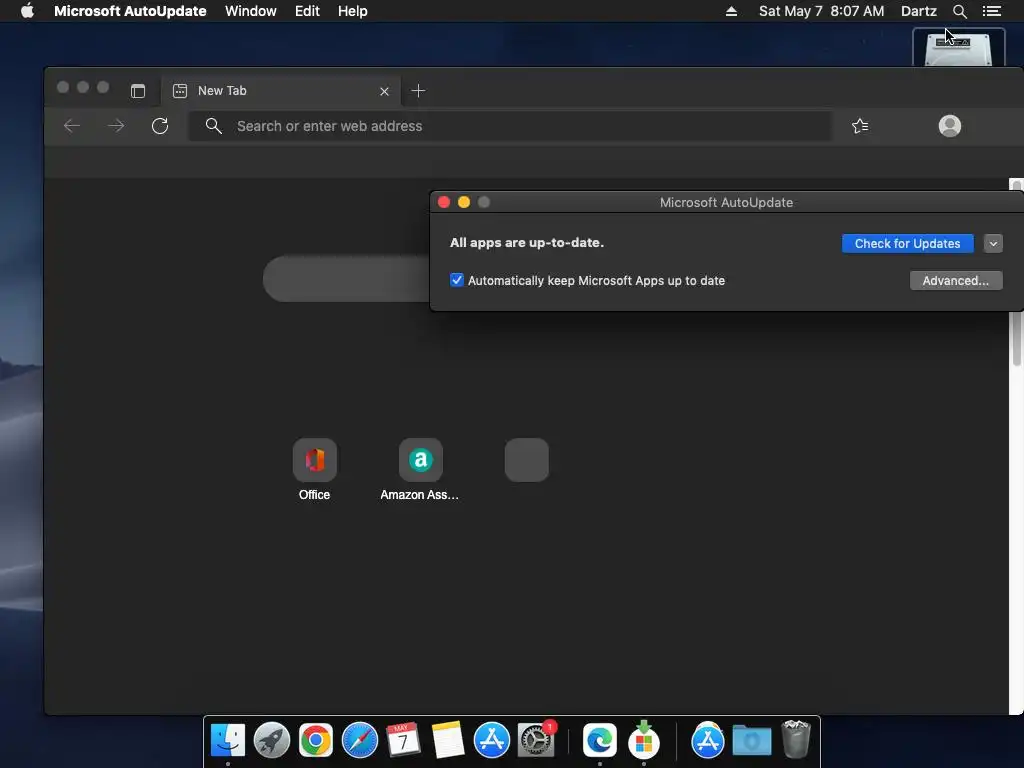This screenshot has width=1024, height=768.
Task: Open Finder from the Dock
Action: 228,741
